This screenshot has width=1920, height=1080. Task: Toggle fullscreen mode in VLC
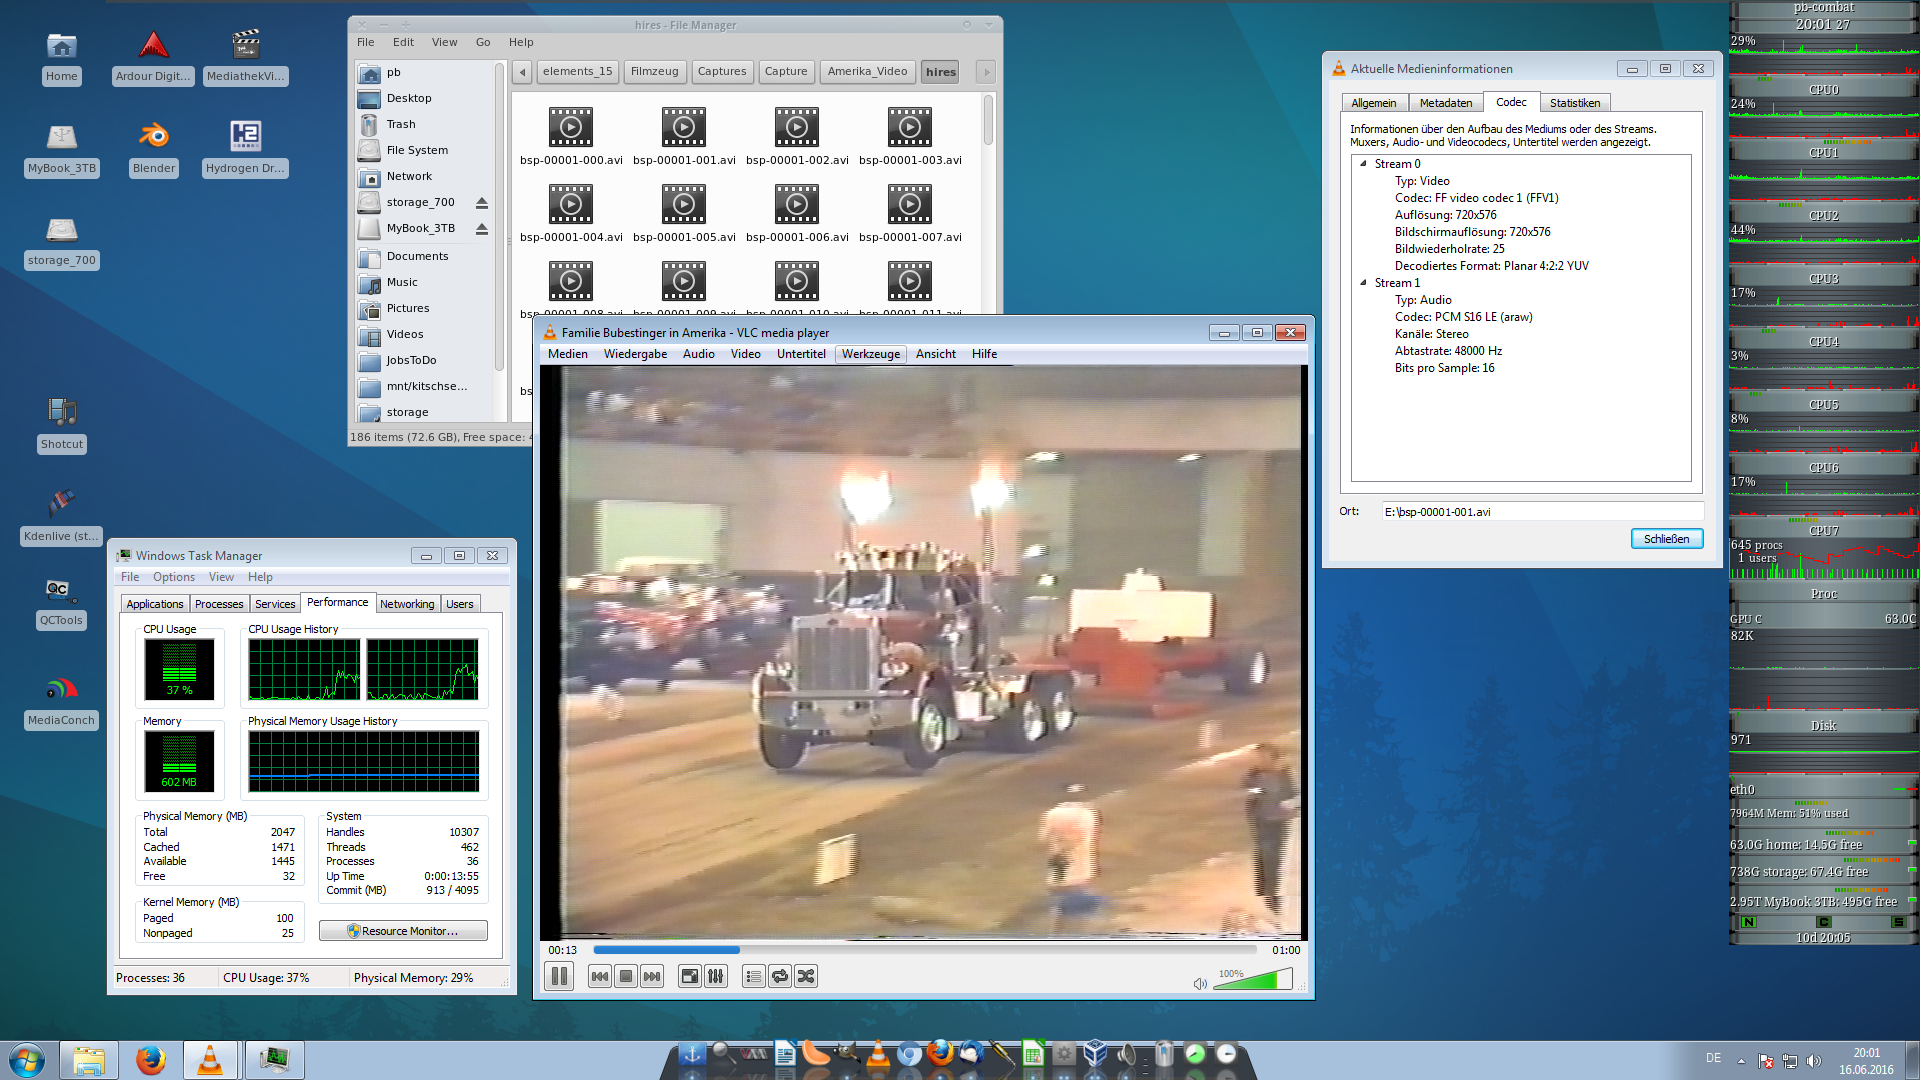[689, 976]
